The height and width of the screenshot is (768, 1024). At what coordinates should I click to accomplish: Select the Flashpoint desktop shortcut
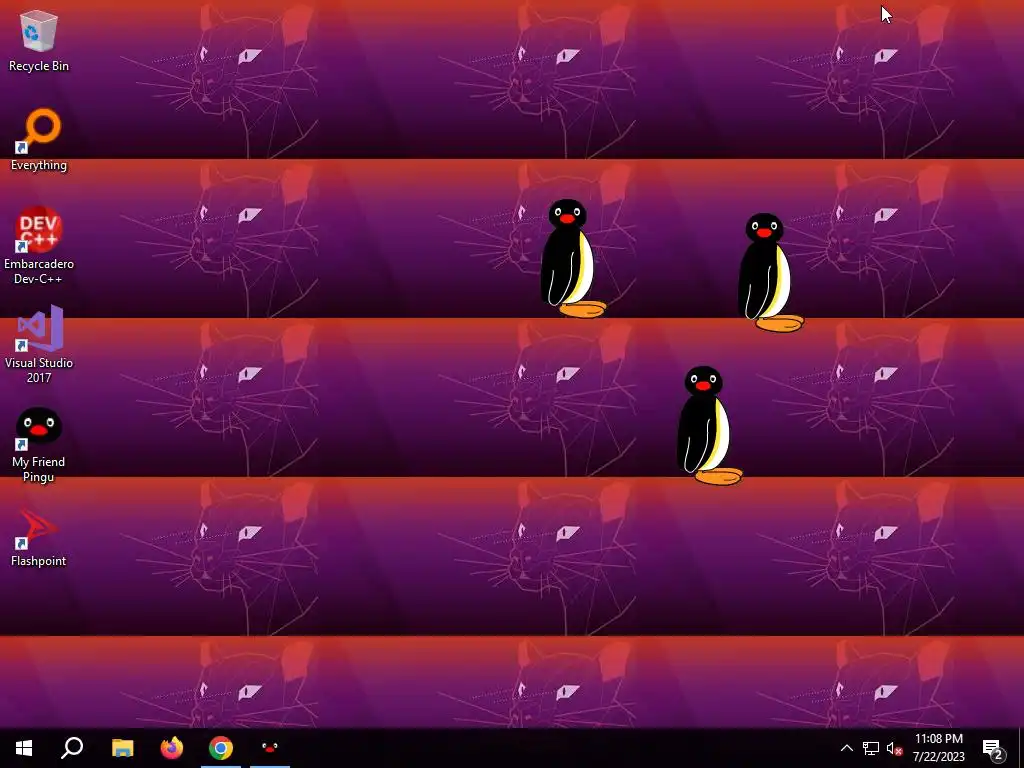pos(39,537)
